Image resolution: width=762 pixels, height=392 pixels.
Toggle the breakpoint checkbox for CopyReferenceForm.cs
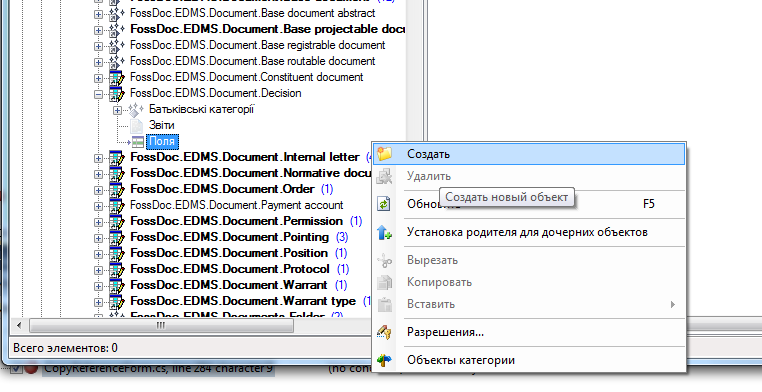pos(16,370)
